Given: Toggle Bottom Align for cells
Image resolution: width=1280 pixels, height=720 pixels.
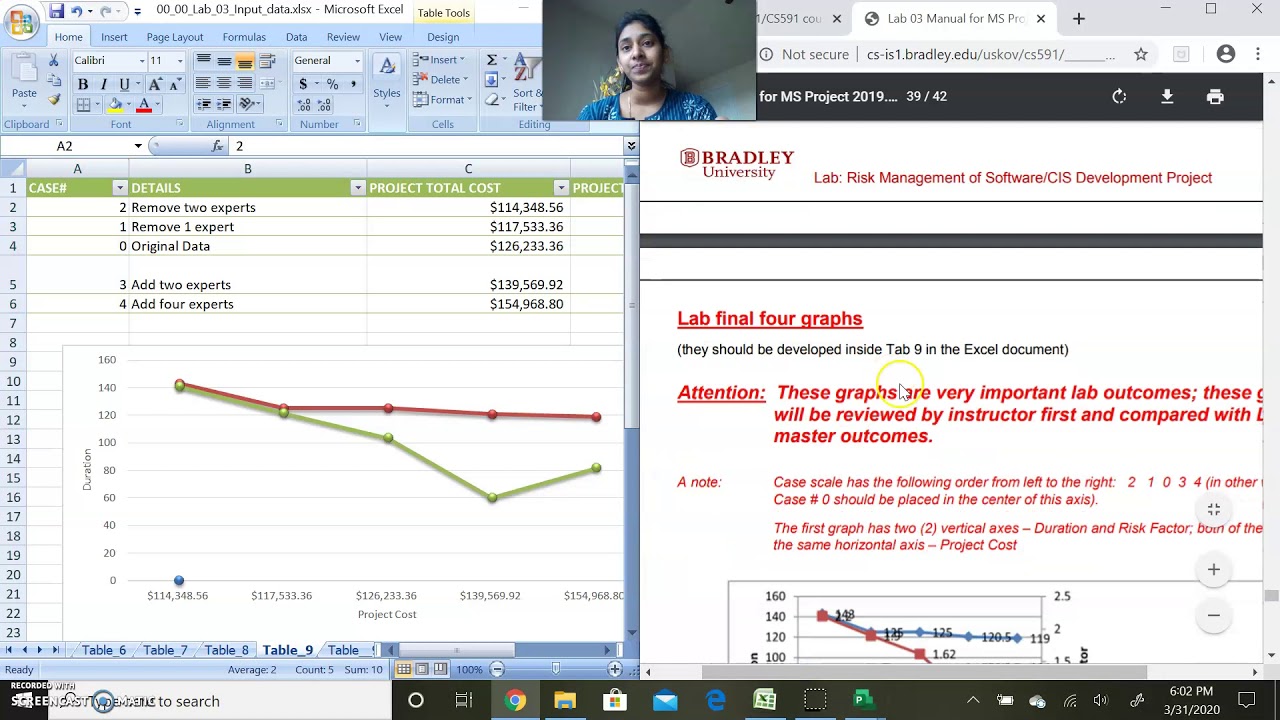Looking at the screenshot, I should pos(245,62).
